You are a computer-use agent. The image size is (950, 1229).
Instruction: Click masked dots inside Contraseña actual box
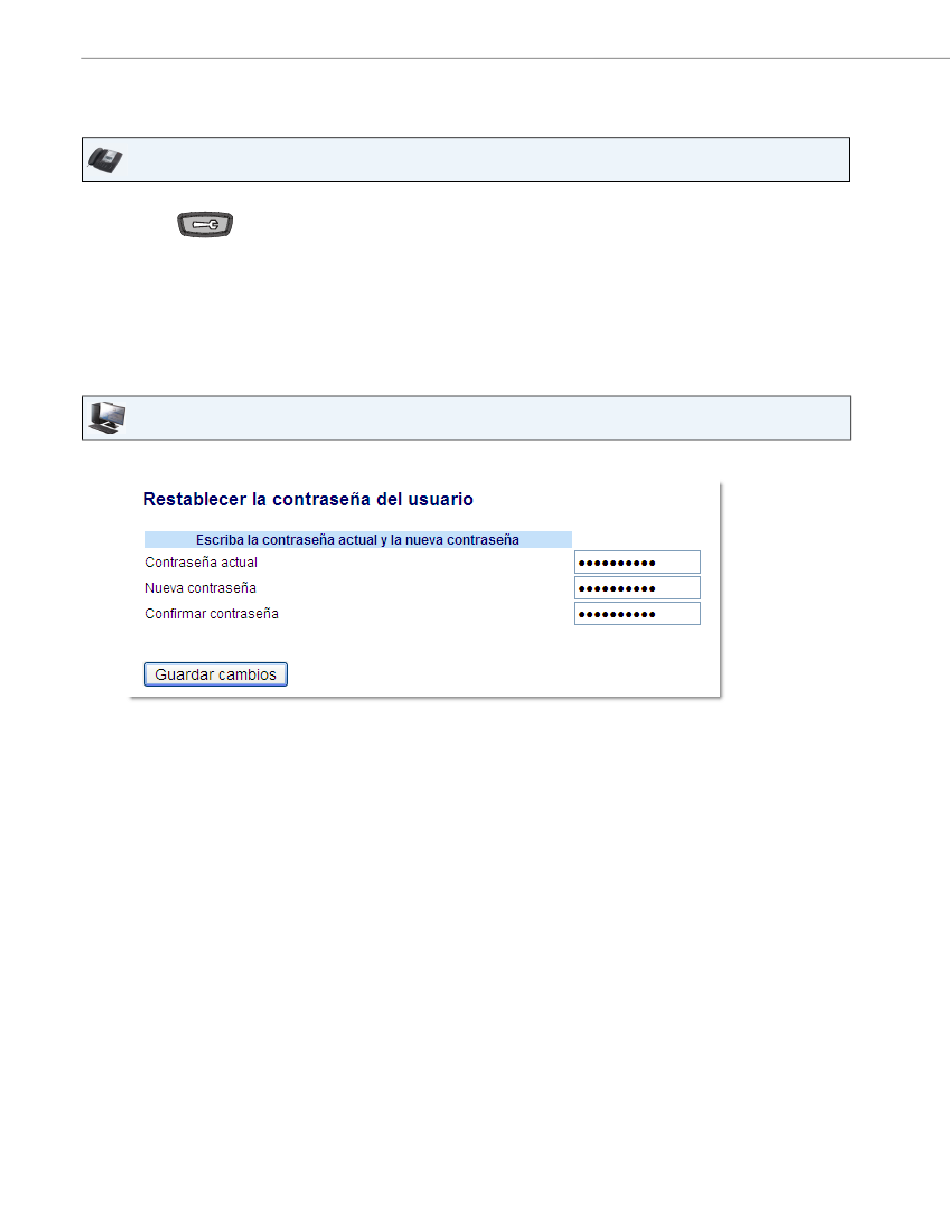point(617,563)
